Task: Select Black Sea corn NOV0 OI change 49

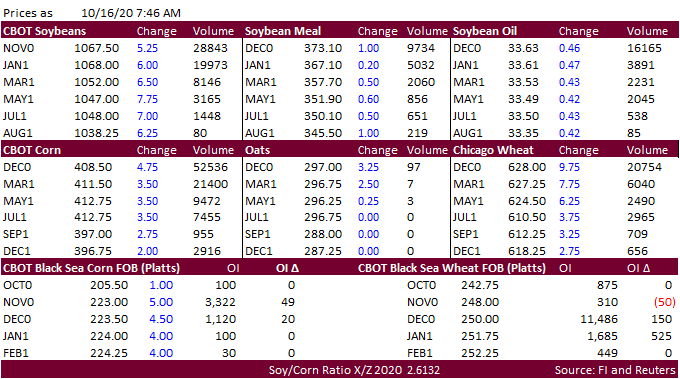Action: (x=288, y=302)
